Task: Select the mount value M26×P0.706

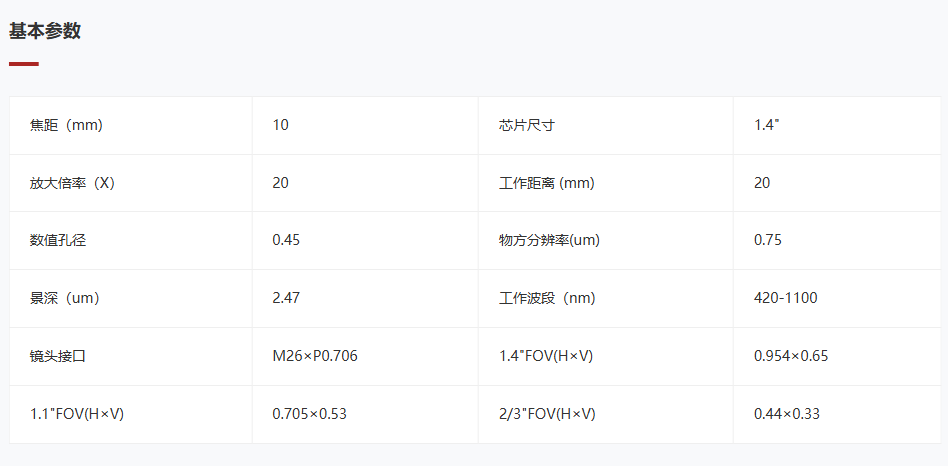Action: [314, 356]
